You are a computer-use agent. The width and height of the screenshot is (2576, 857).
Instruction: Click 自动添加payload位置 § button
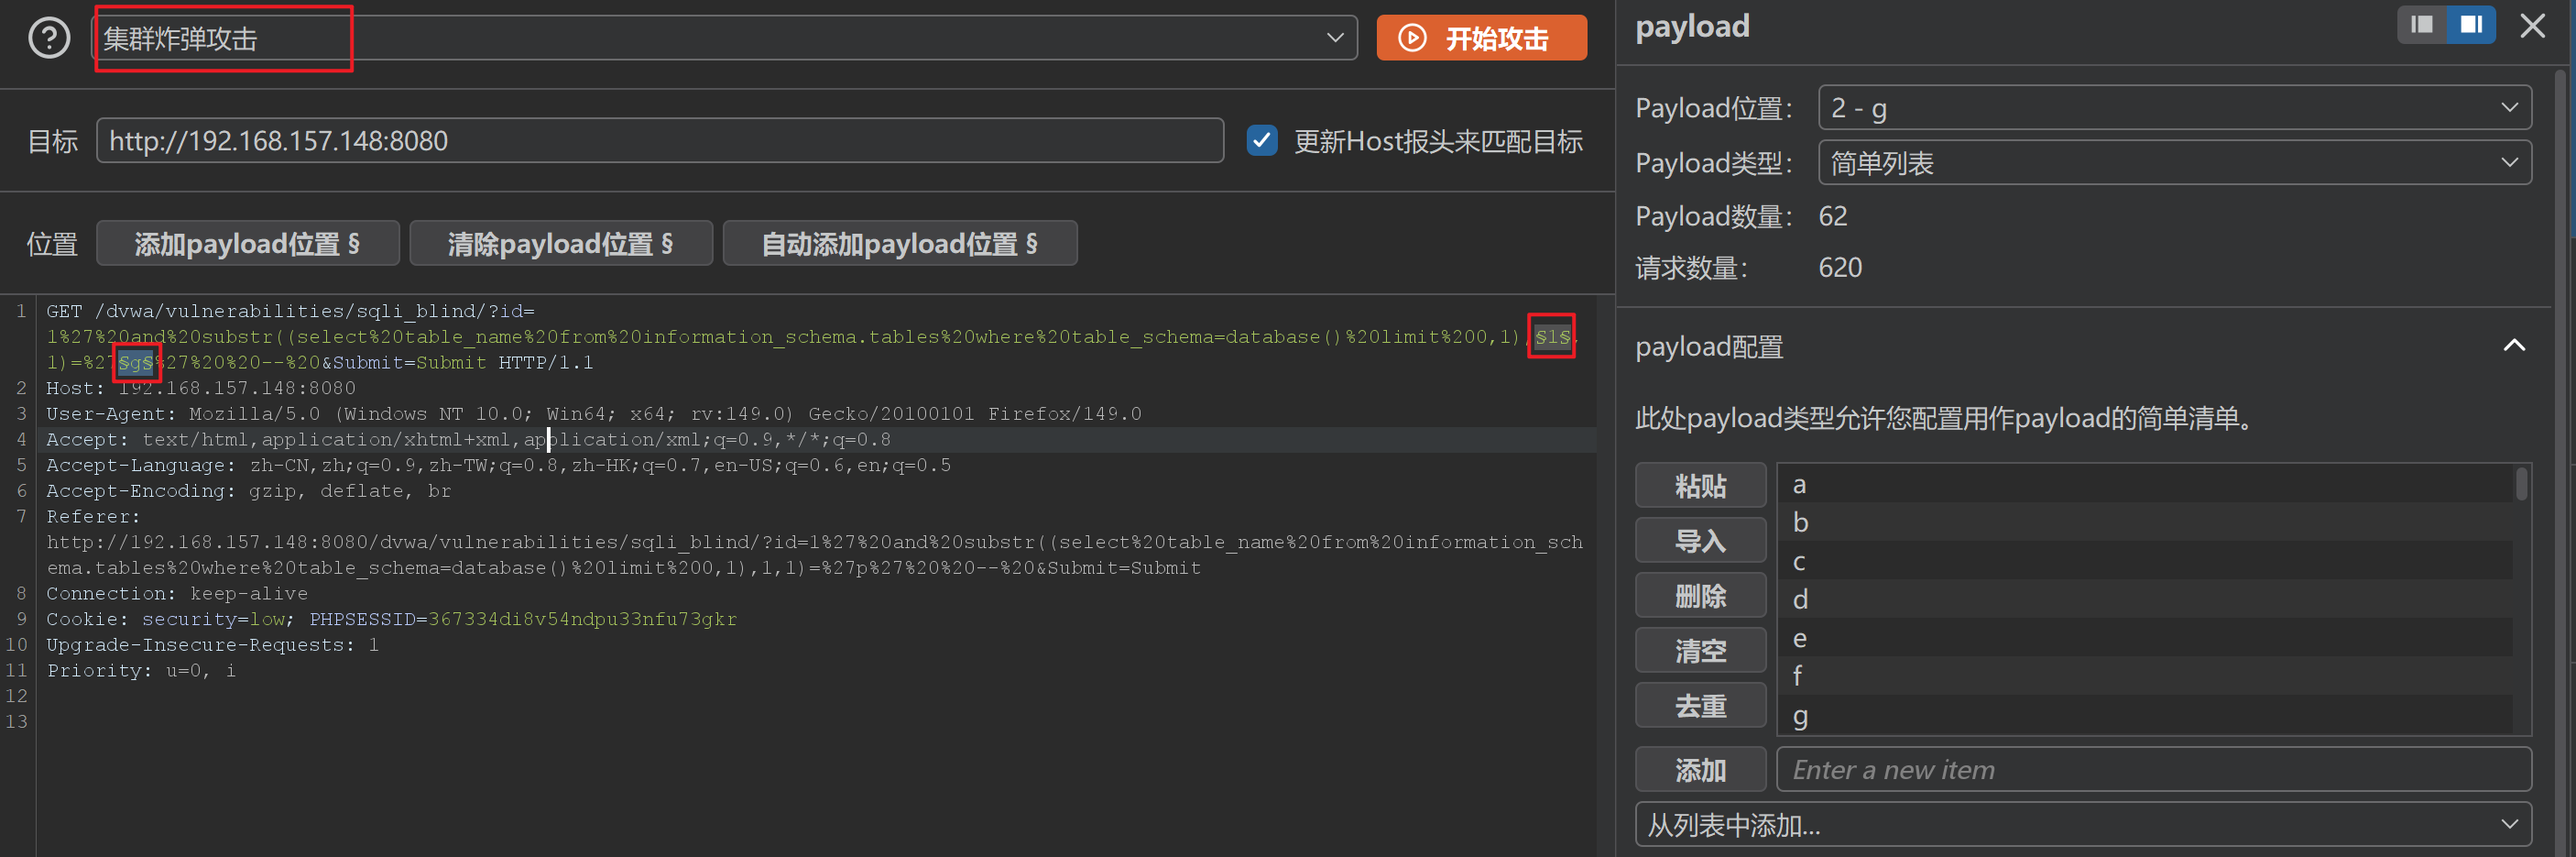[900, 244]
